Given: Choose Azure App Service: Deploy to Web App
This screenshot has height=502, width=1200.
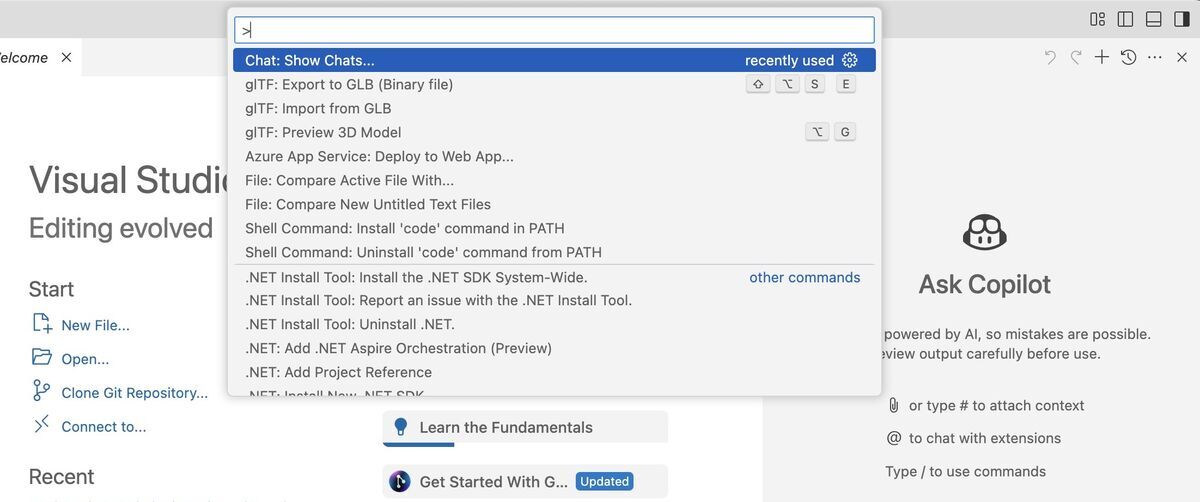Looking at the screenshot, I should (x=554, y=156).
